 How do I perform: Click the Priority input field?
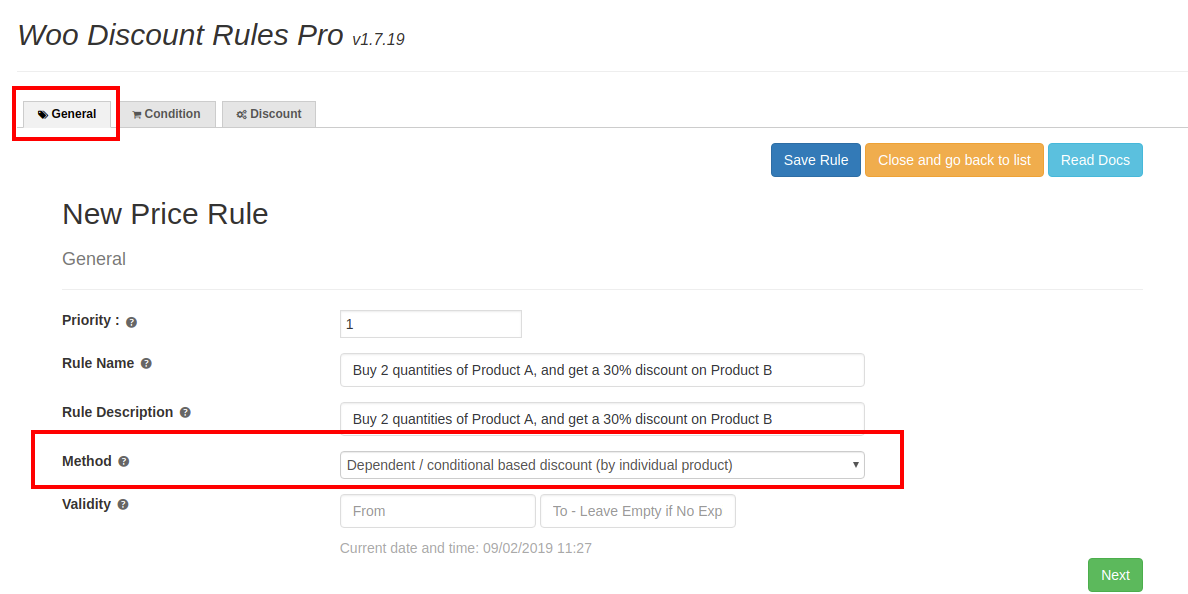coord(430,323)
